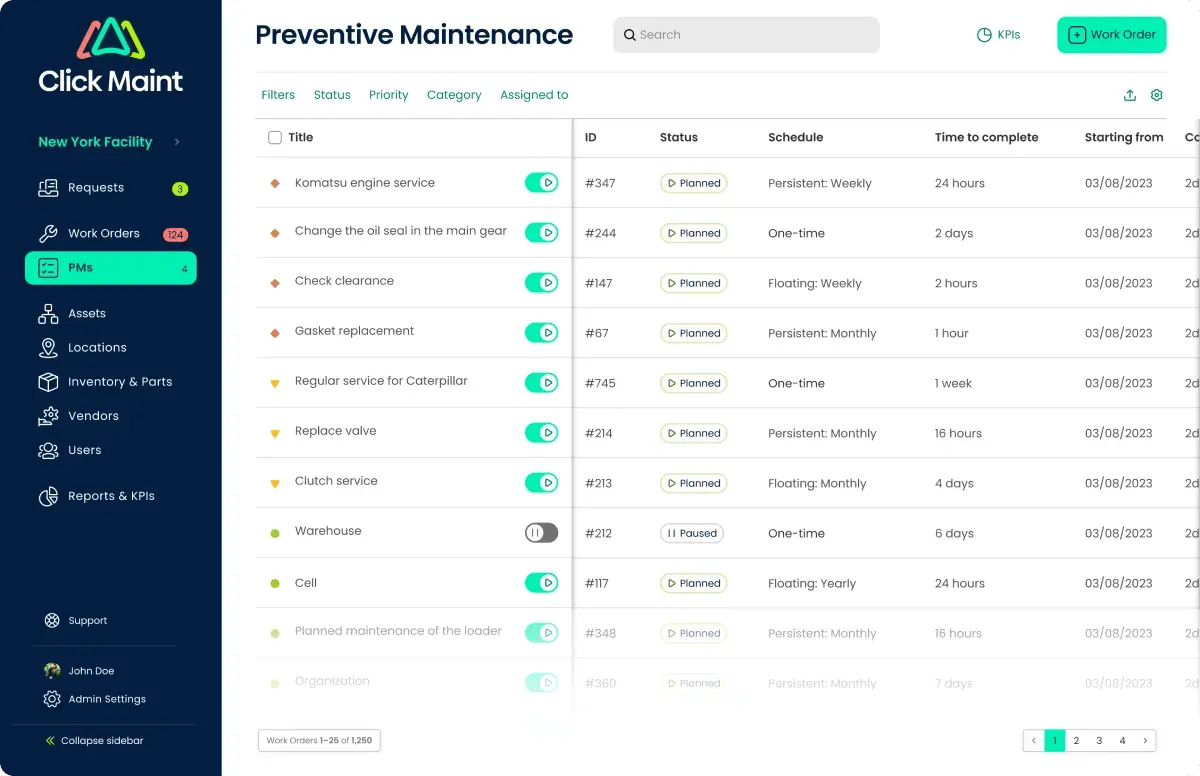Viewport: 1200px width, 776px height.
Task: Resume the paused Warehouse toggle
Action: coord(541,533)
